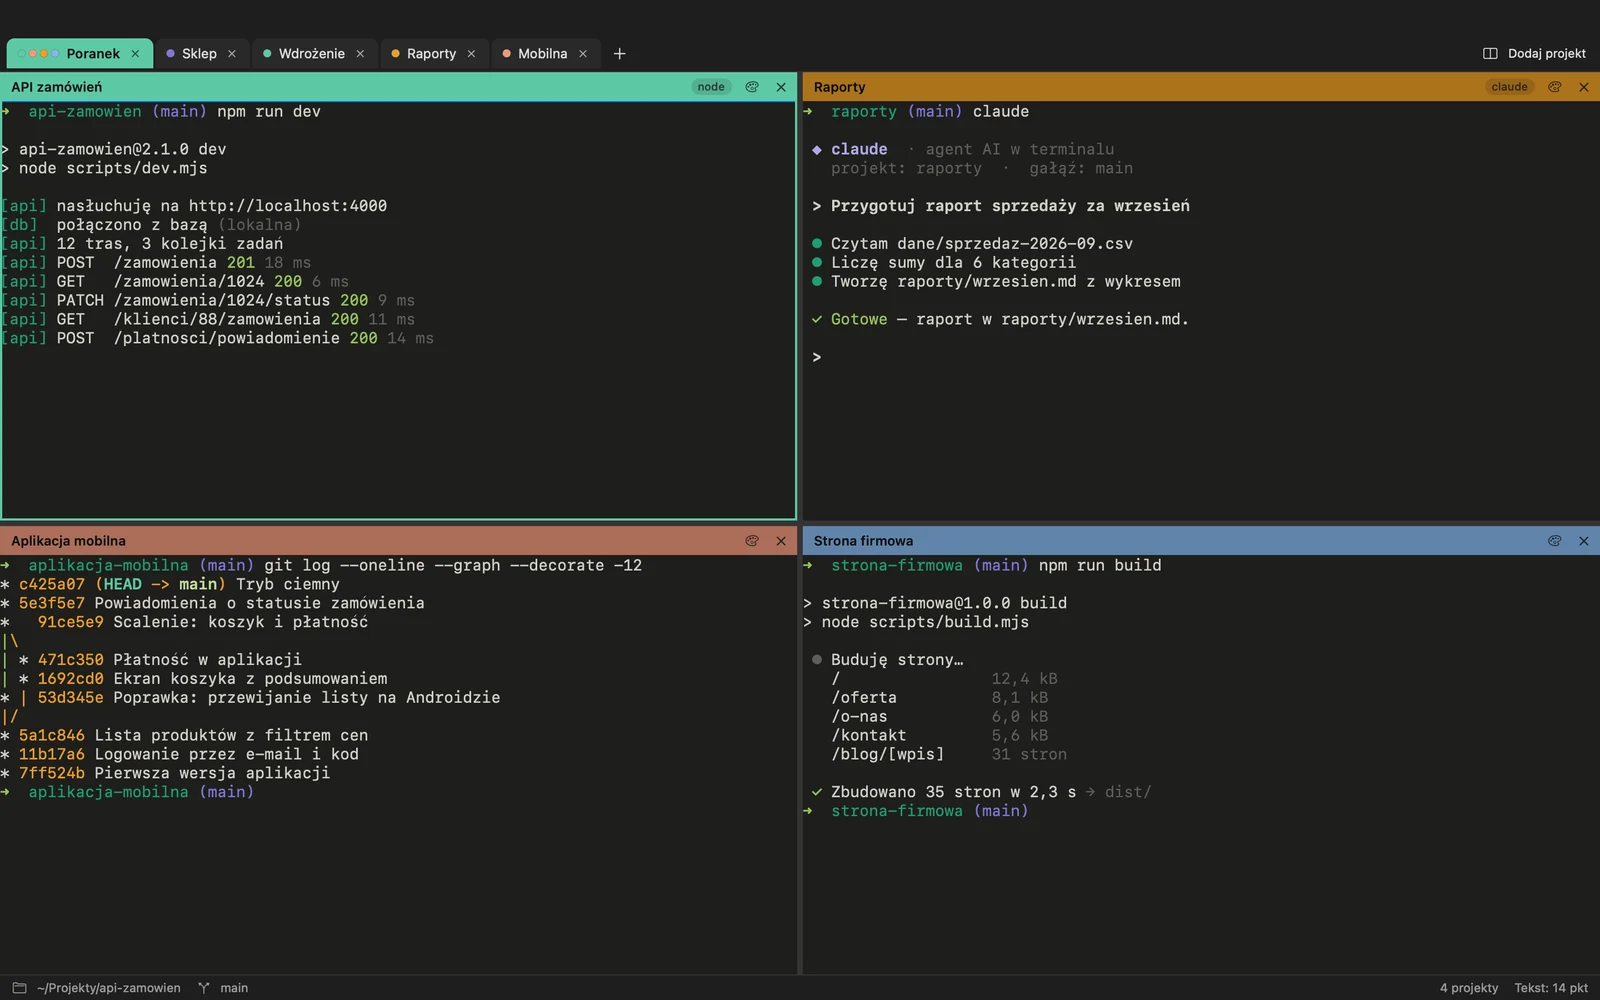Close the Sklep tab
This screenshot has width=1600, height=1000.
pos(232,54)
